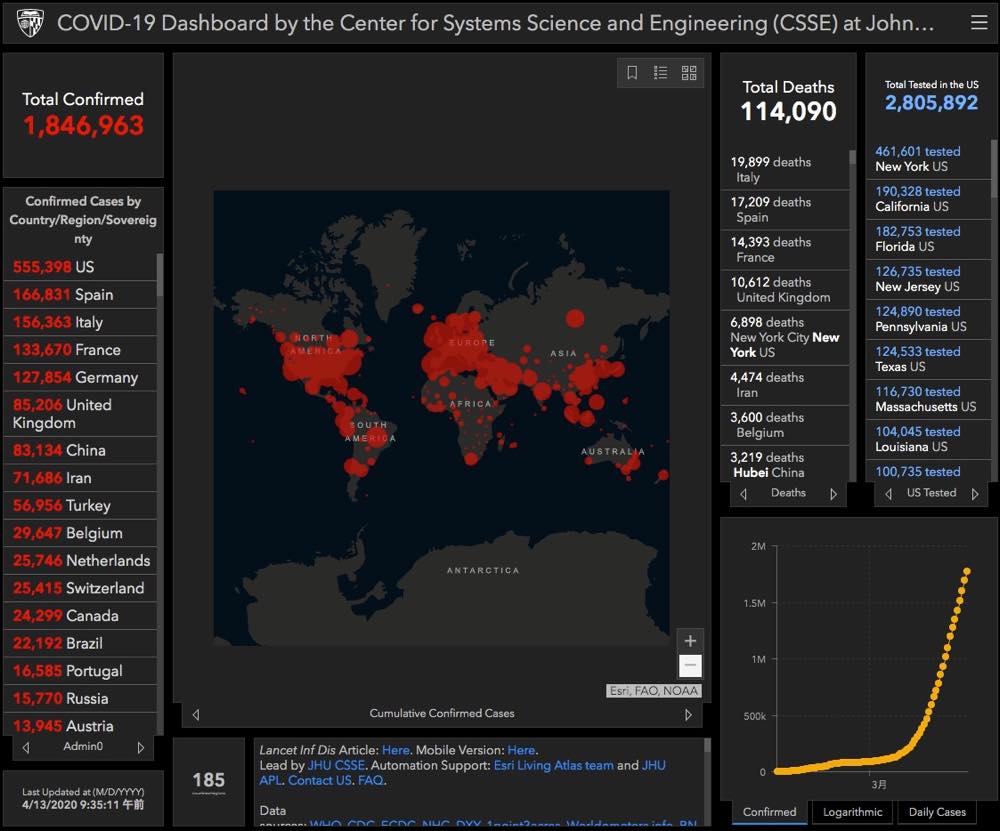Select the 56,956 Turkey row
This screenshot has width=1000, height=831.
coord(80,506)
